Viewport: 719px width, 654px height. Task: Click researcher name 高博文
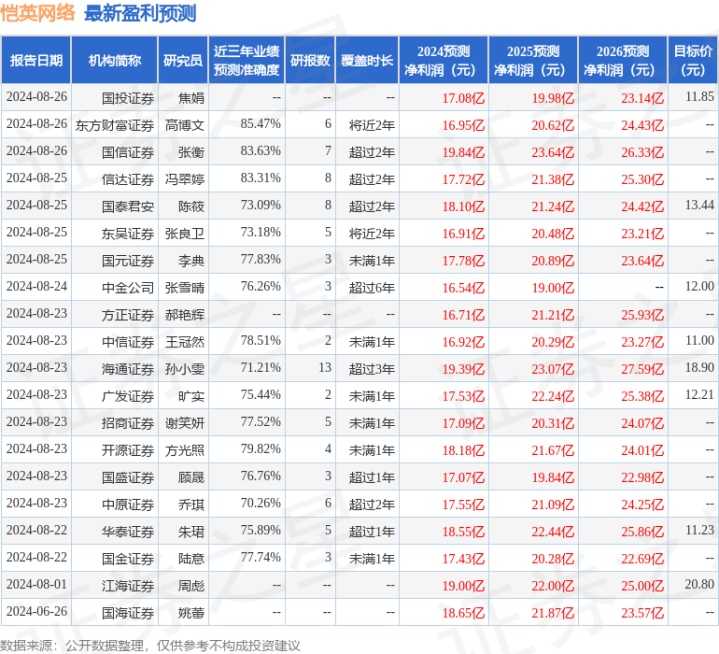(x=185, y=125)
